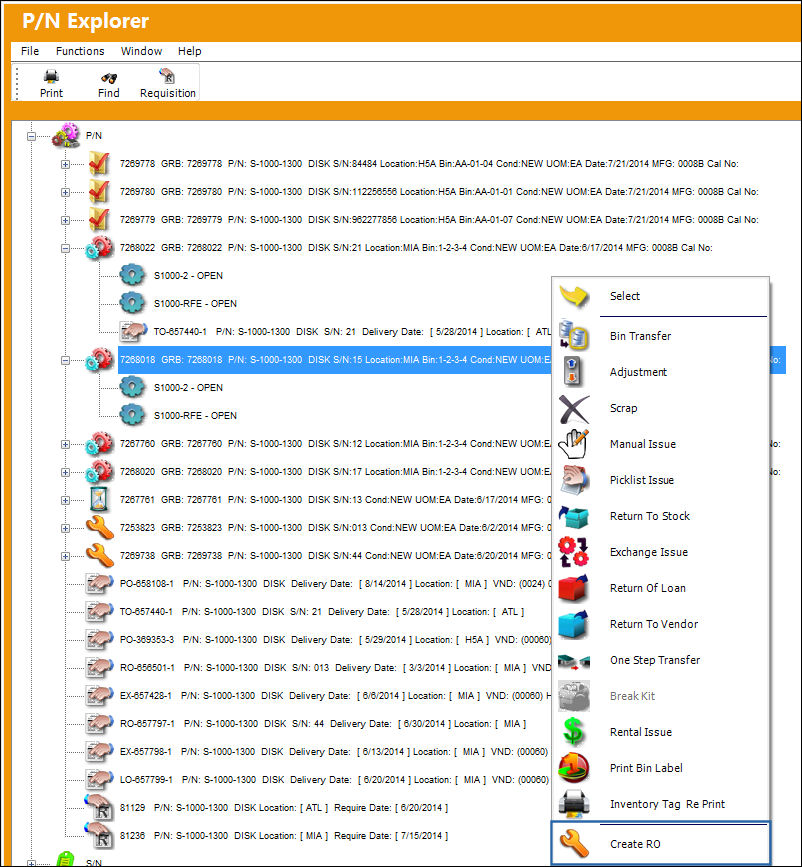
Task: Open the Help menu
Action: pos(190,51)
